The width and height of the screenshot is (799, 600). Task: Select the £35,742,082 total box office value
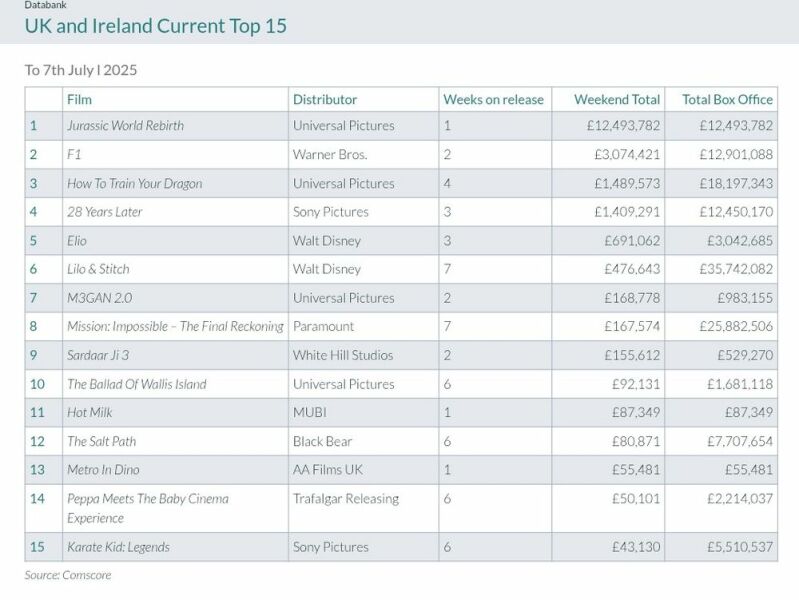(727, 269)
